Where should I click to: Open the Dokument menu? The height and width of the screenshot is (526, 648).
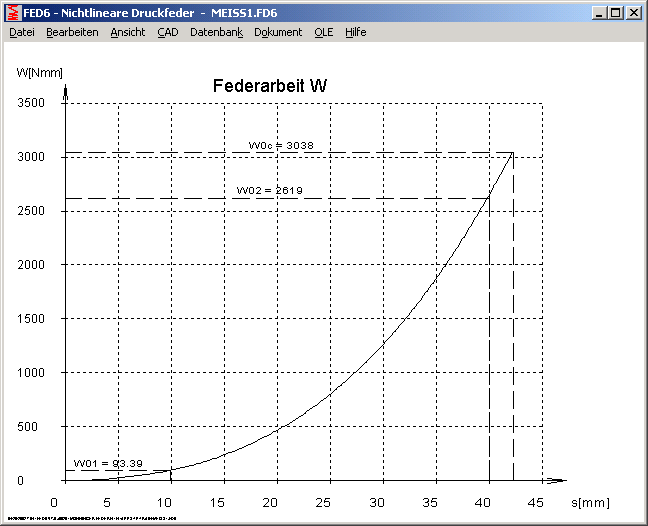point(278,32)
